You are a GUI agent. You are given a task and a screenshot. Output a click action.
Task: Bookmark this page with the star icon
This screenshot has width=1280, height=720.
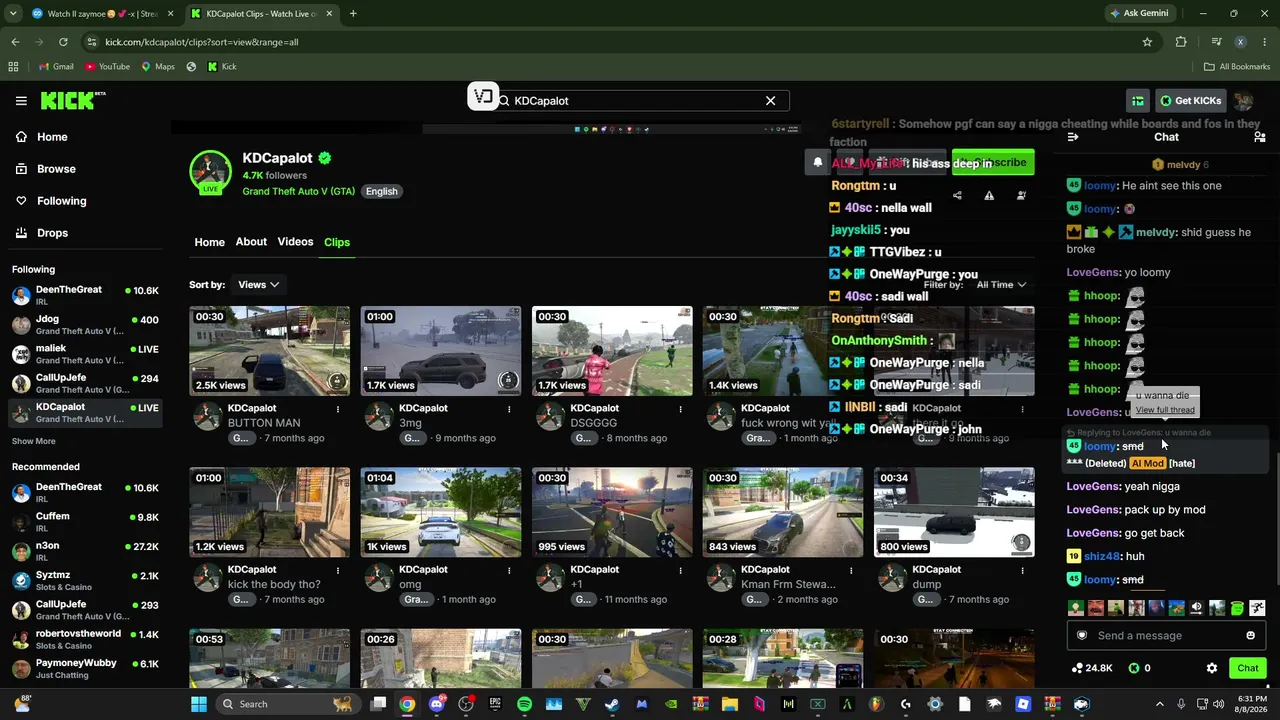[1147, 42]
